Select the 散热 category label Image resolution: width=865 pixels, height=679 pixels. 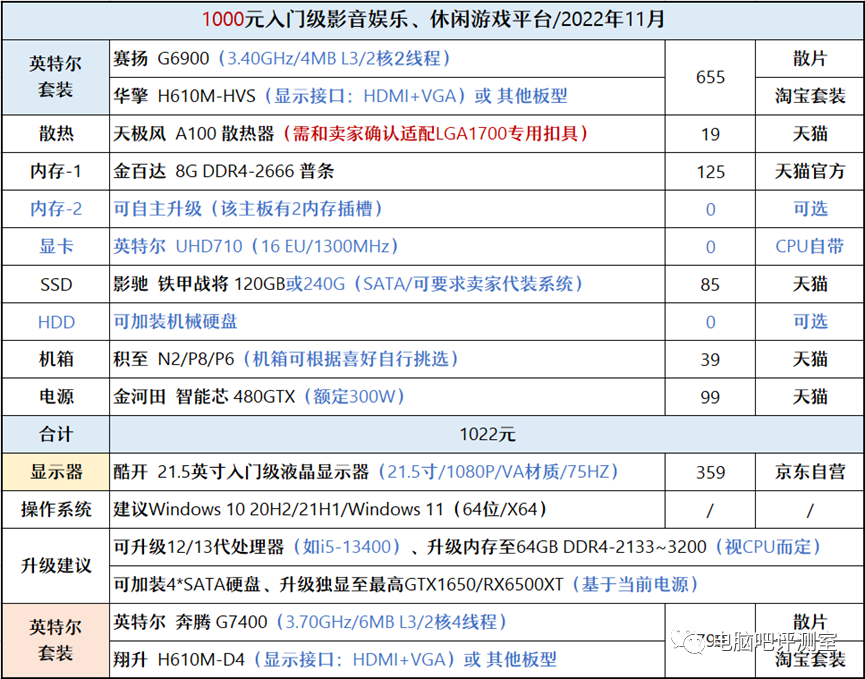pyautogui.click(x=56, y=134)
